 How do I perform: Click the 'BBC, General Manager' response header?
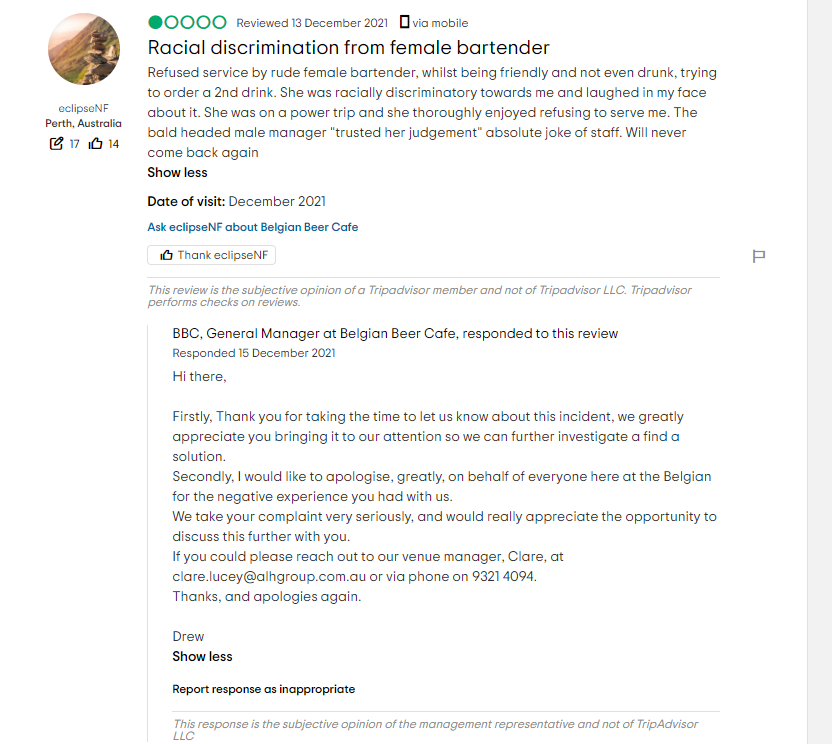click(x=395, y=333)
